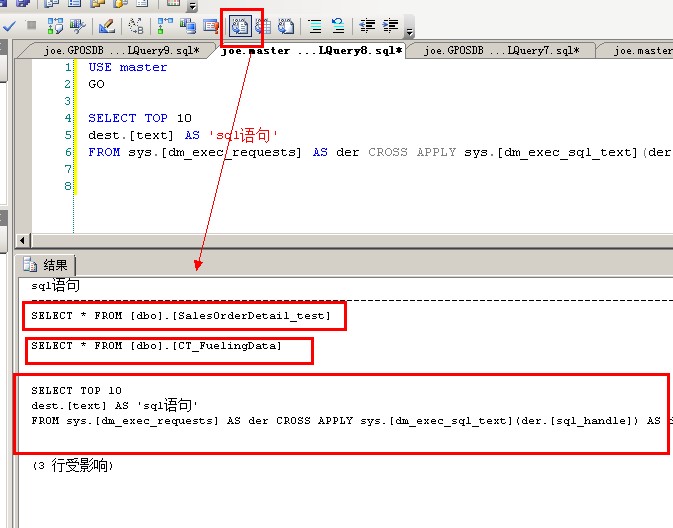Click the 'USE master' code line
The image size is (673, 528).
[127, 67]
